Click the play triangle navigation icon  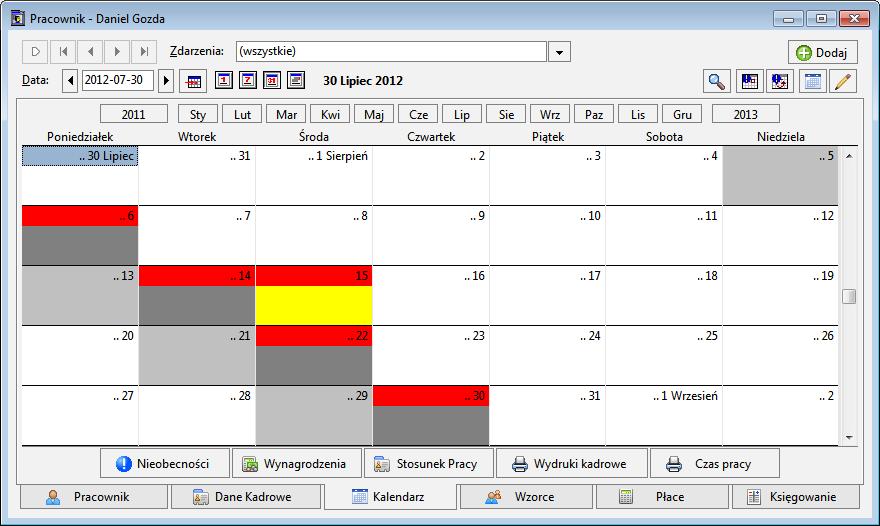coord(35,52)
